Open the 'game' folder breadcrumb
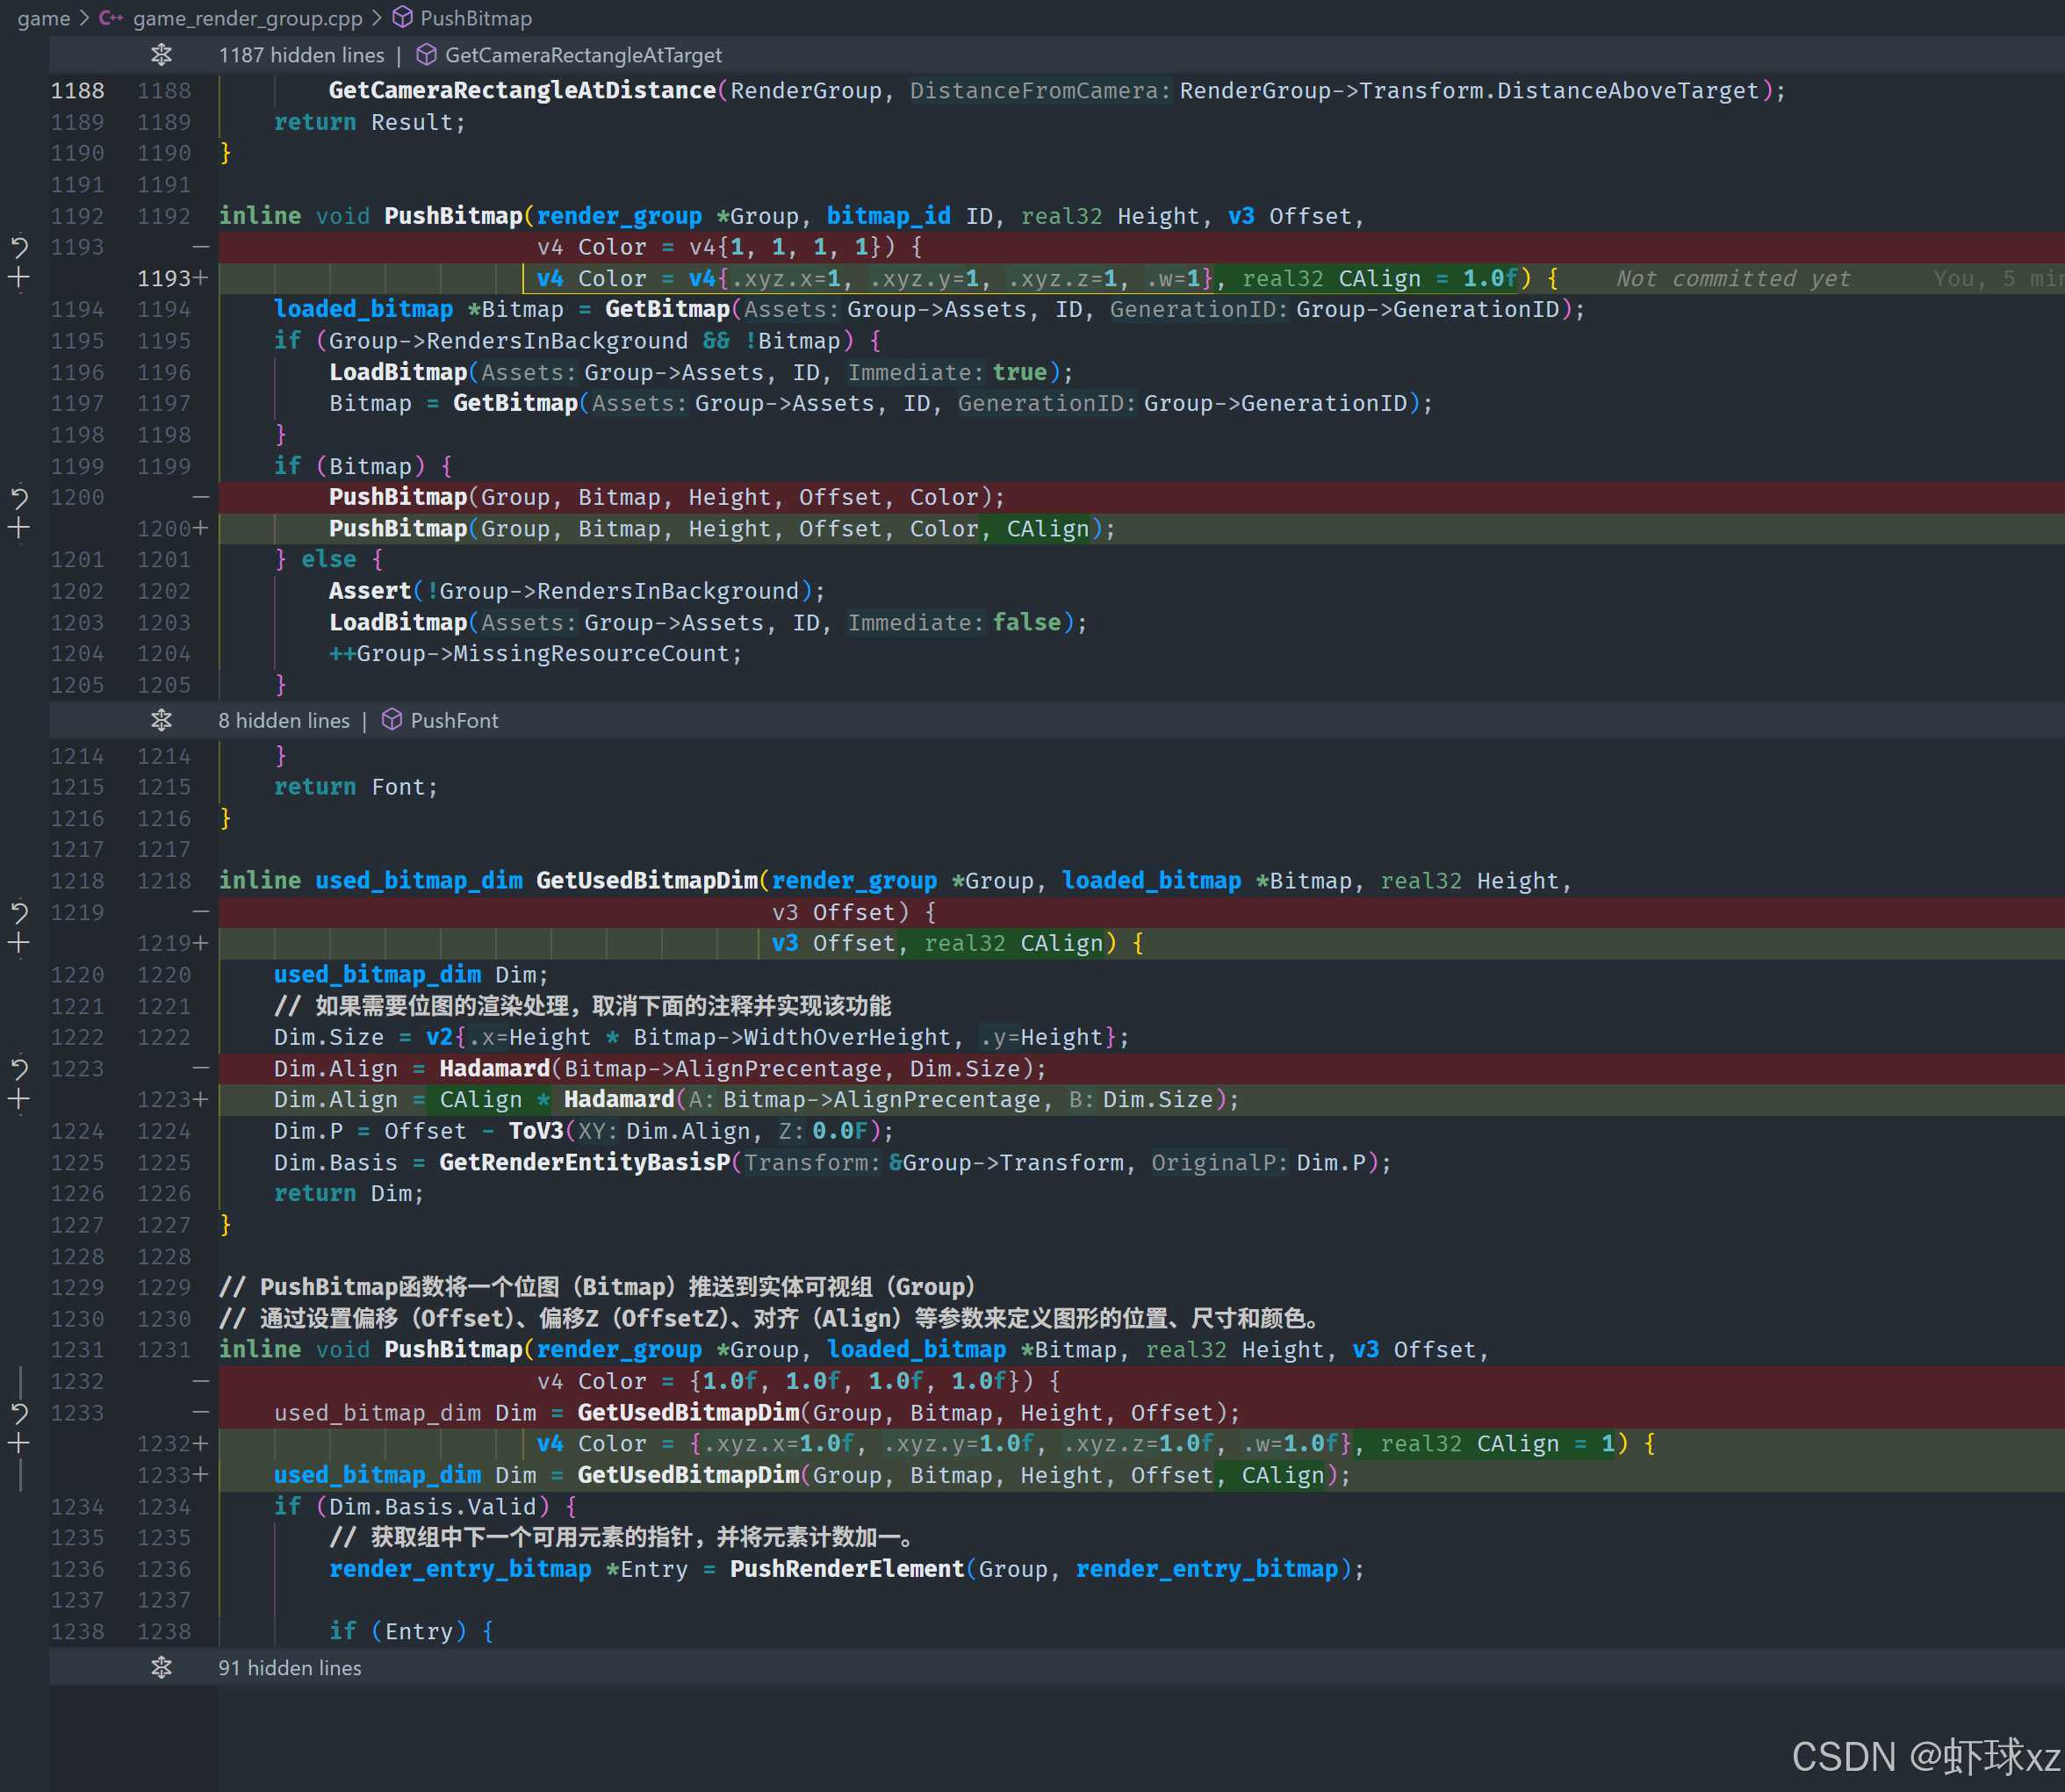2065x1792 pixels. click(x=43, y=18)
